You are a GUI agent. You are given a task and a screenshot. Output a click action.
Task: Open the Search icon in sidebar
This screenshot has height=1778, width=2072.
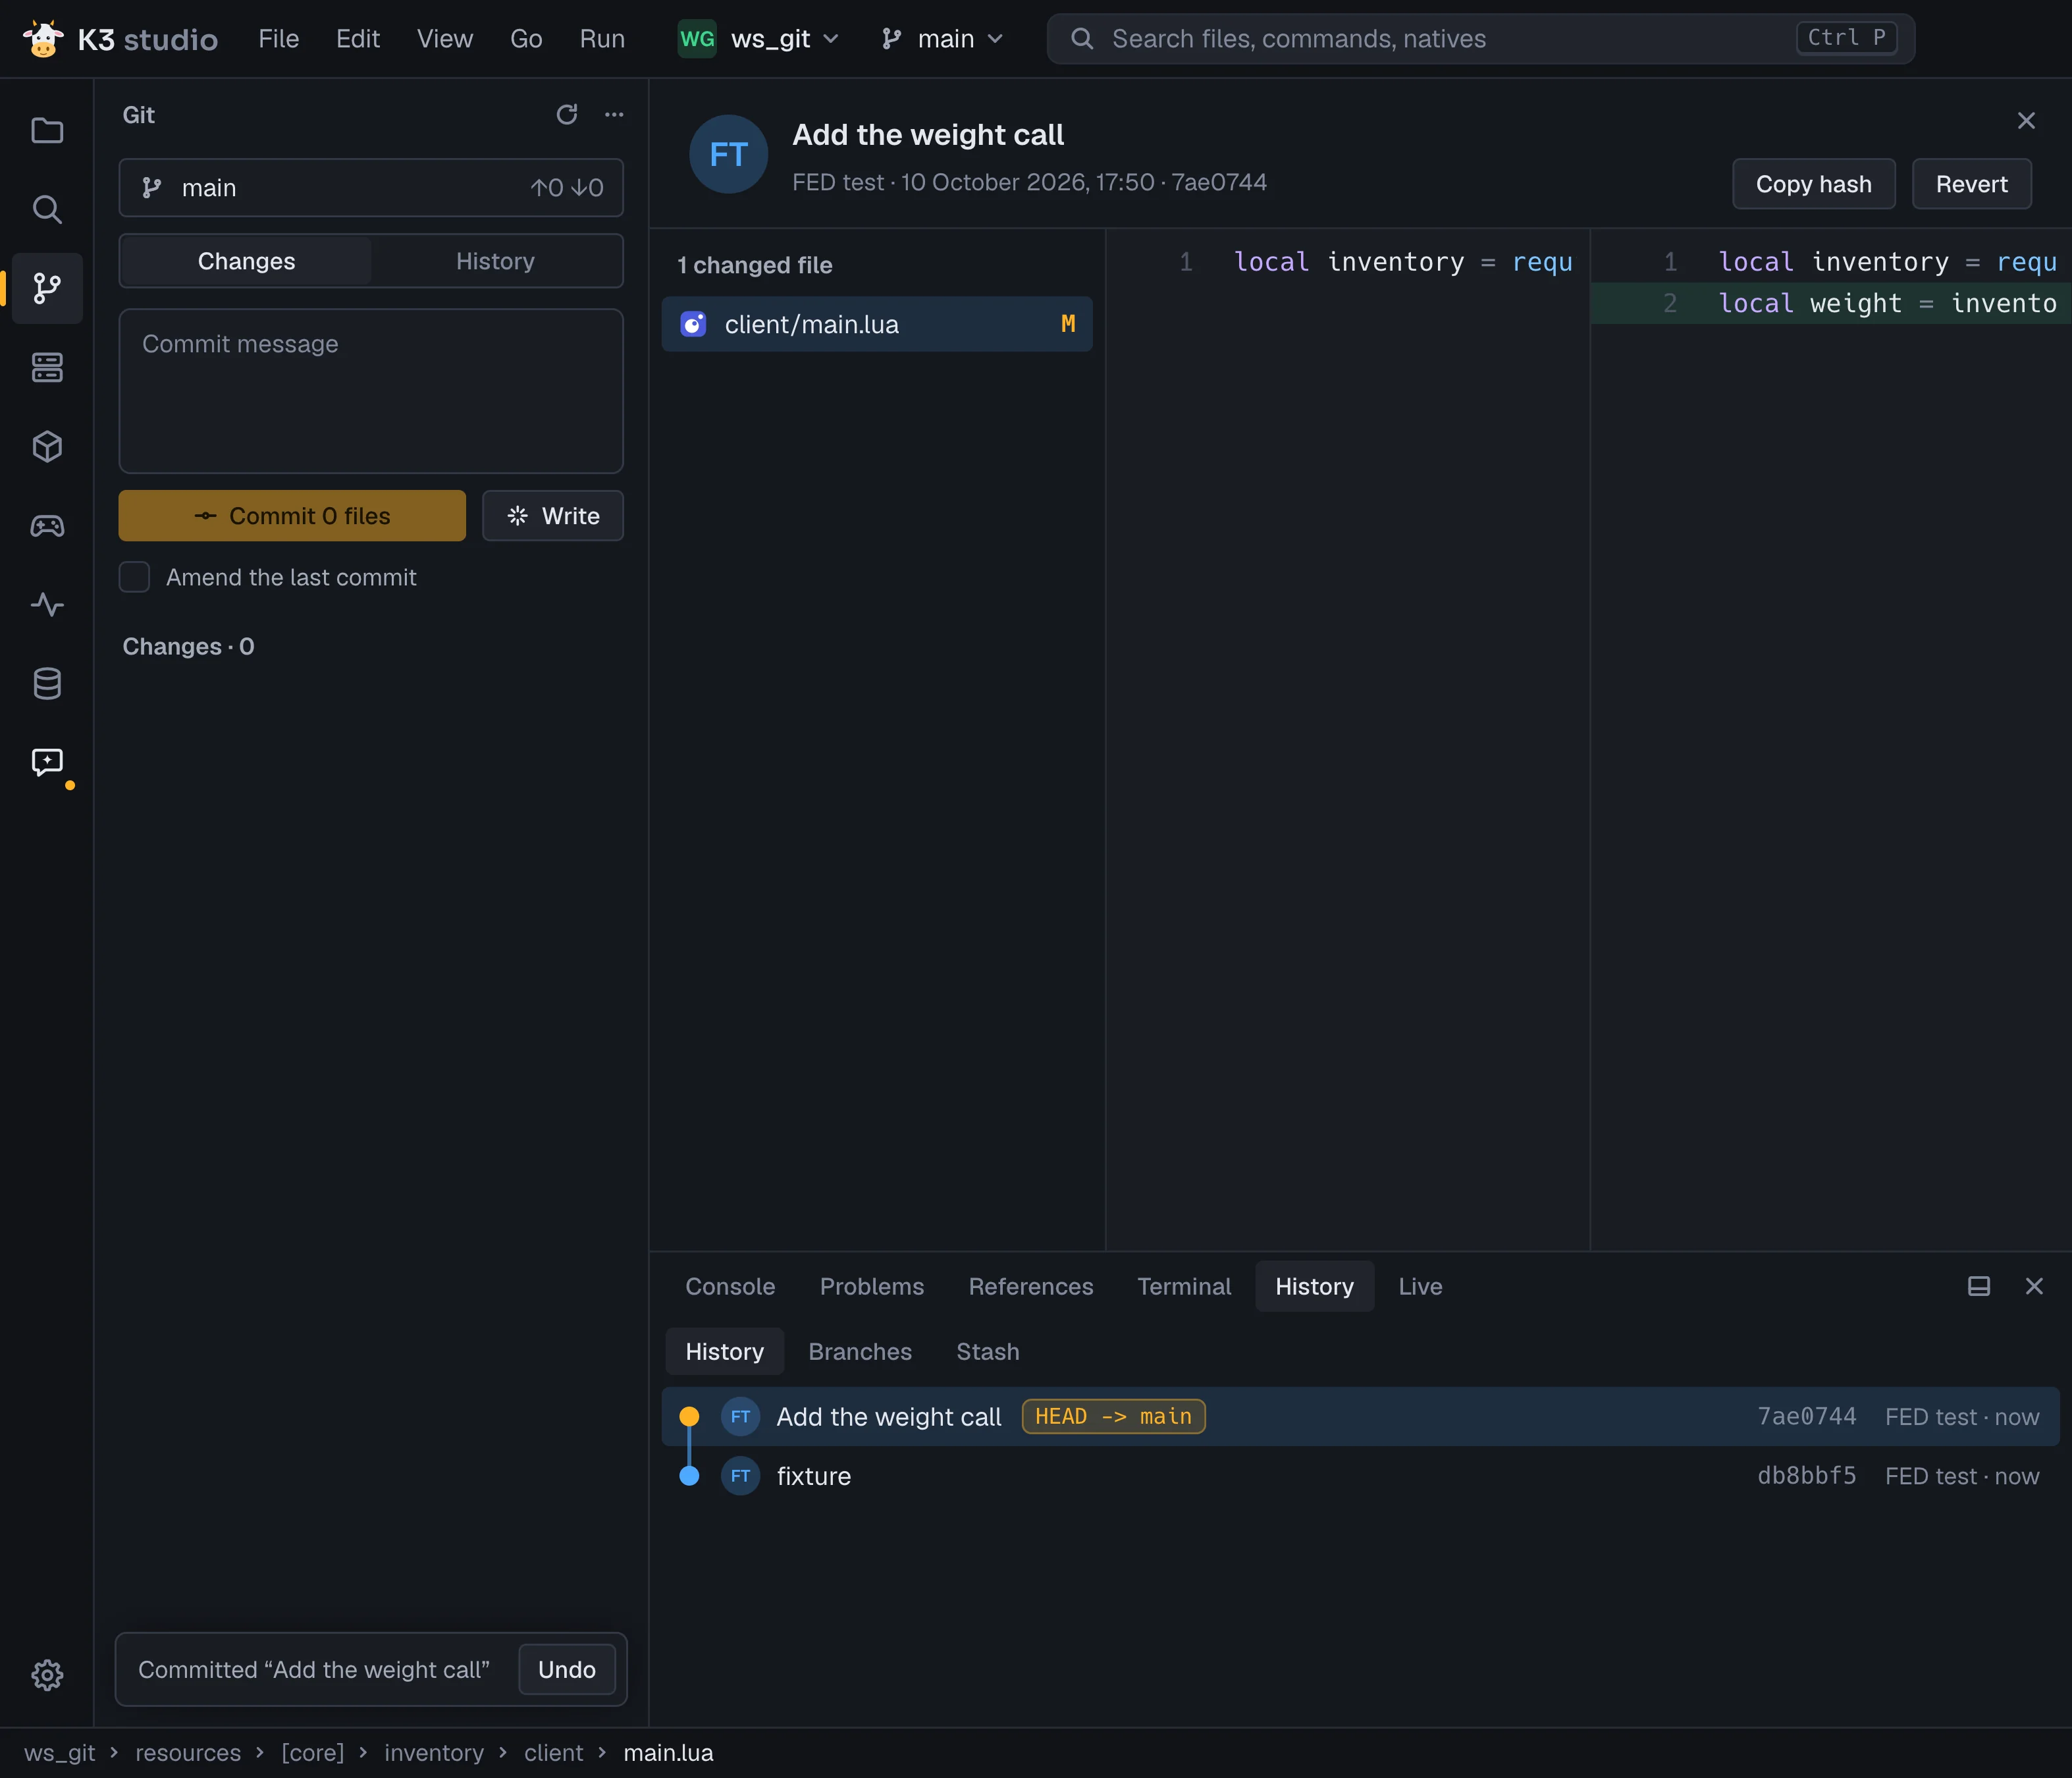[x=47, y=209]
